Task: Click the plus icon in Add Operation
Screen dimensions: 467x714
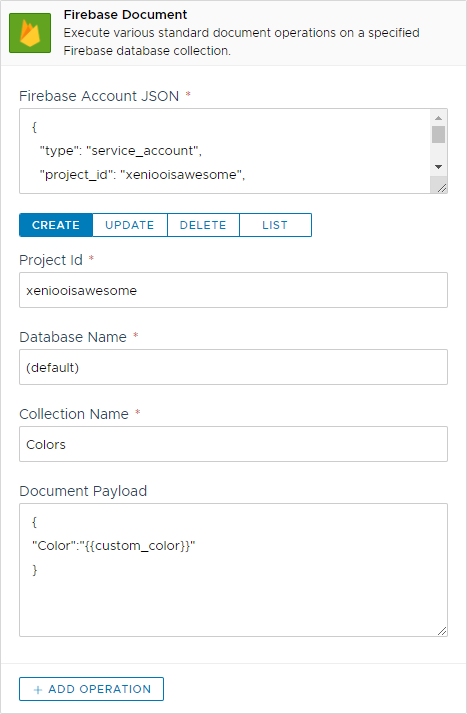Action: [x=38, y=690]
